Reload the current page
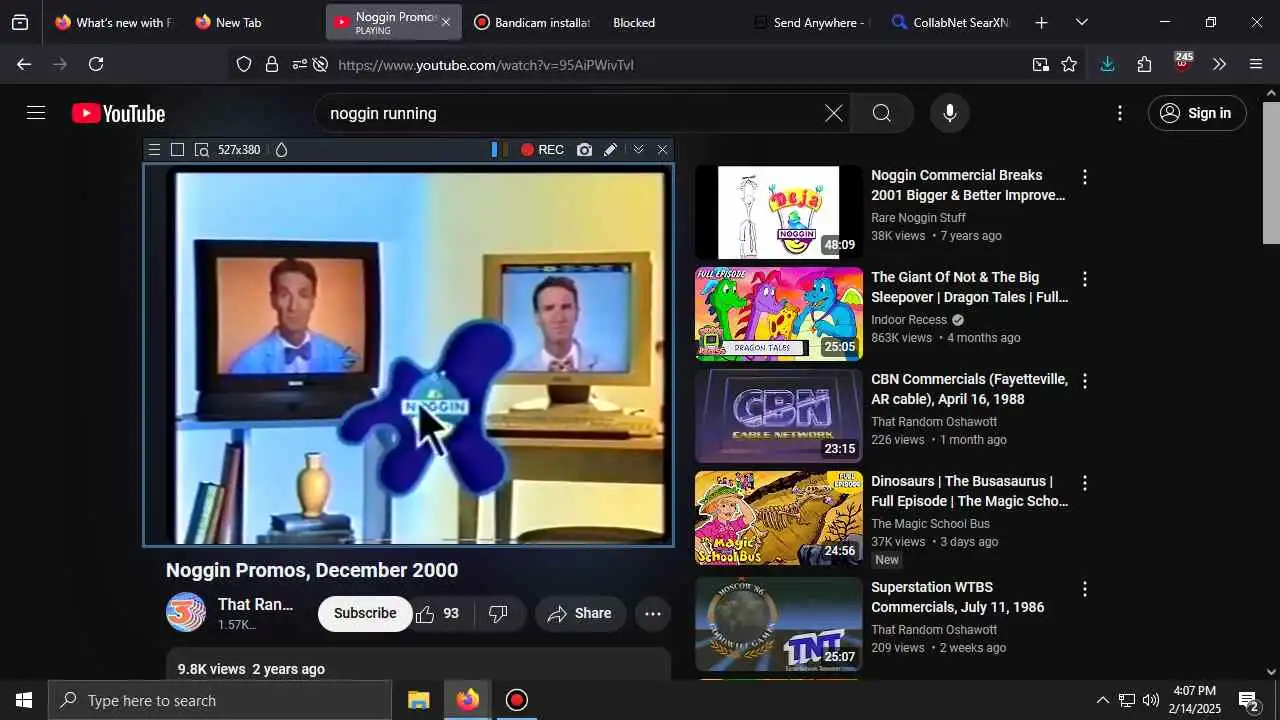 (96, 64)
